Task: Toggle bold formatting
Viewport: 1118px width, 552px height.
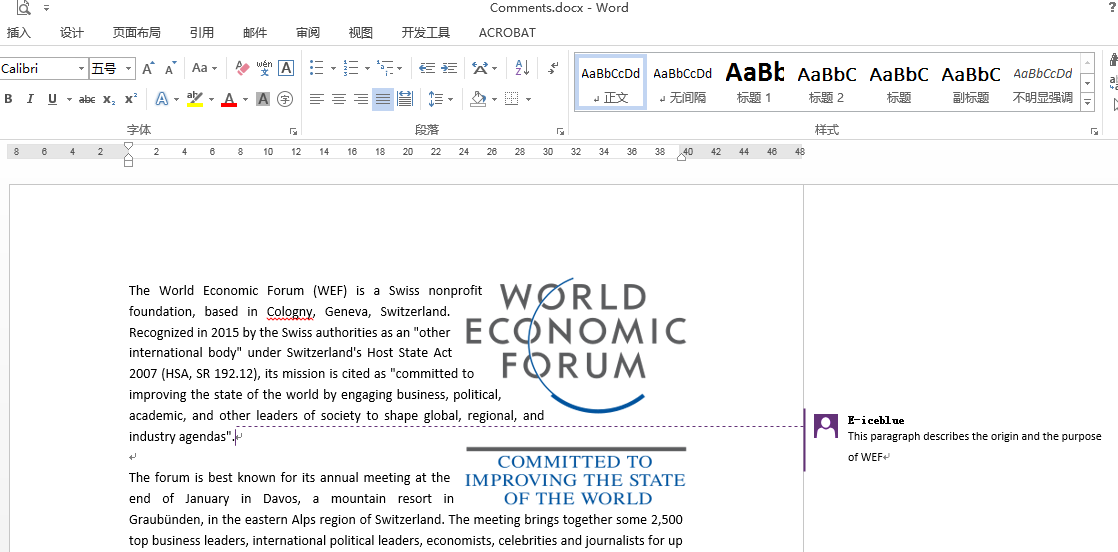Action: coord(9,99)
